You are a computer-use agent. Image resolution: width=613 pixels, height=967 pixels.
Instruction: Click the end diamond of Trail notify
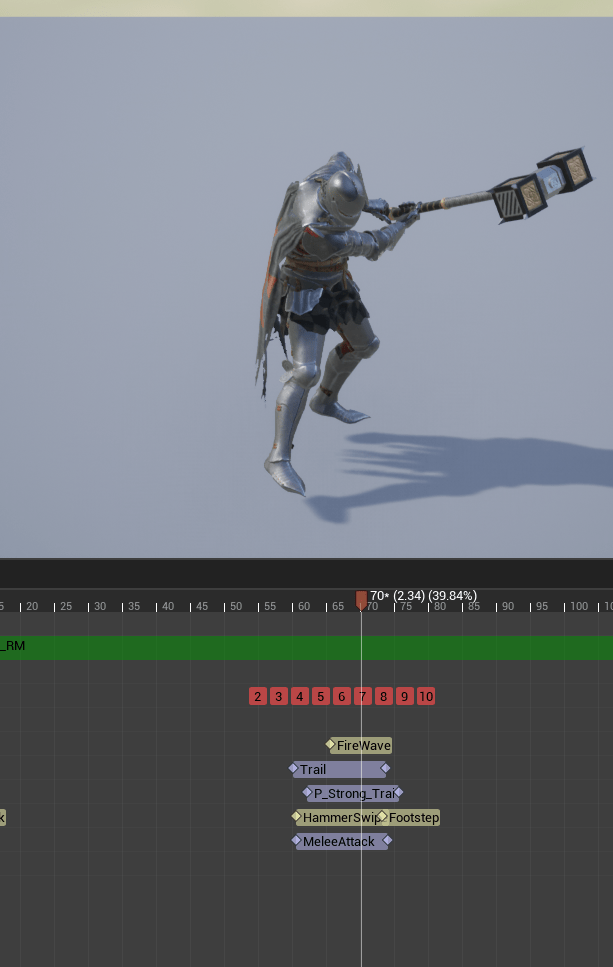point(386,769)
